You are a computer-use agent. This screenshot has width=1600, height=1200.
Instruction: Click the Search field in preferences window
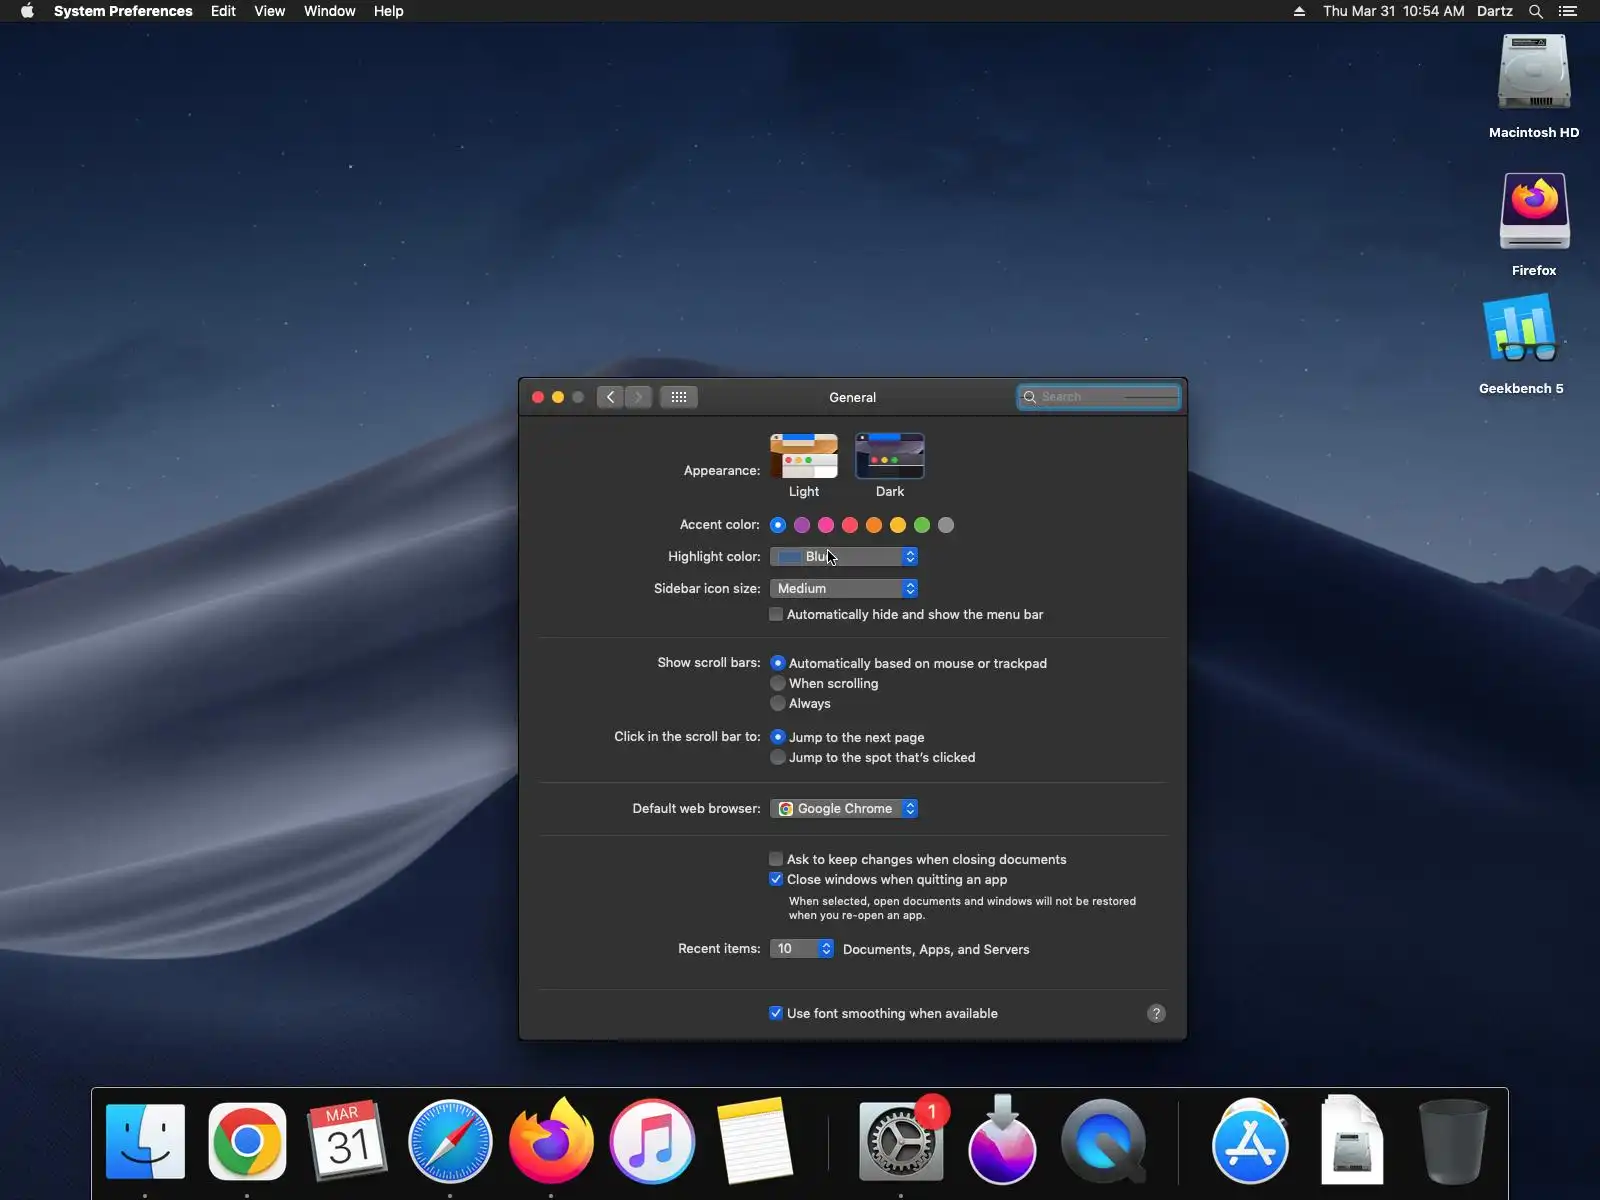pyautogui.click(x=1099, y=397)
